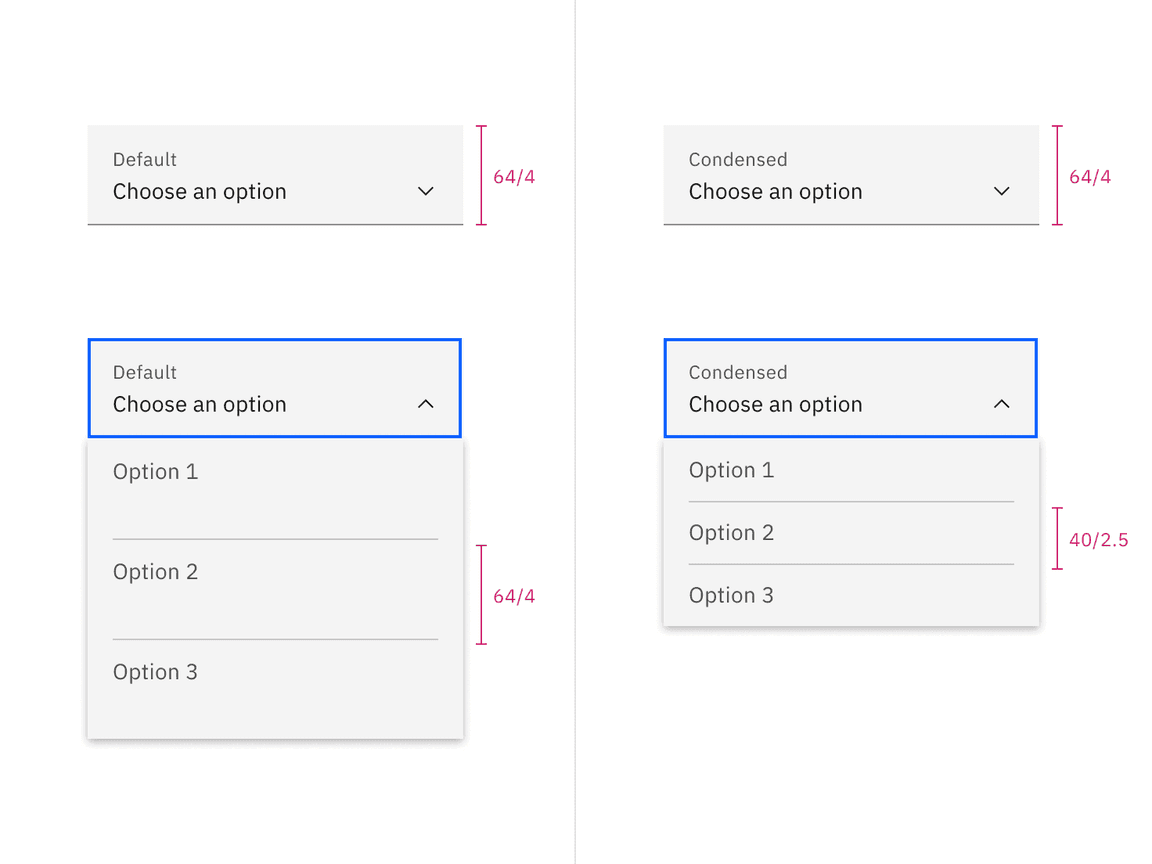Click the chevron icon on the Default dropdown

point(425,191)
